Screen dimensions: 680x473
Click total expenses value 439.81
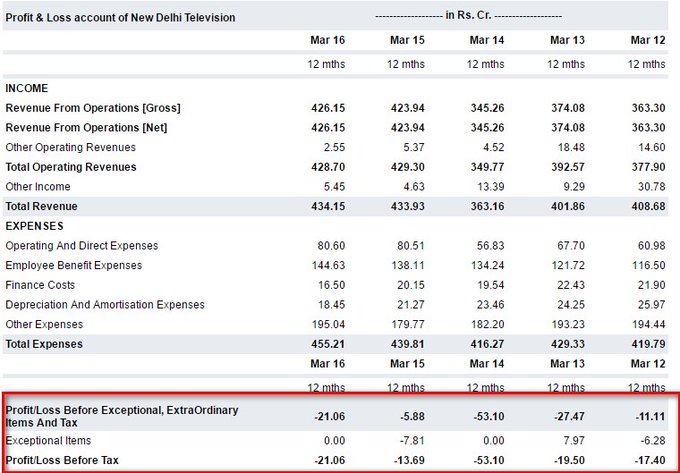tap(408, 344)
